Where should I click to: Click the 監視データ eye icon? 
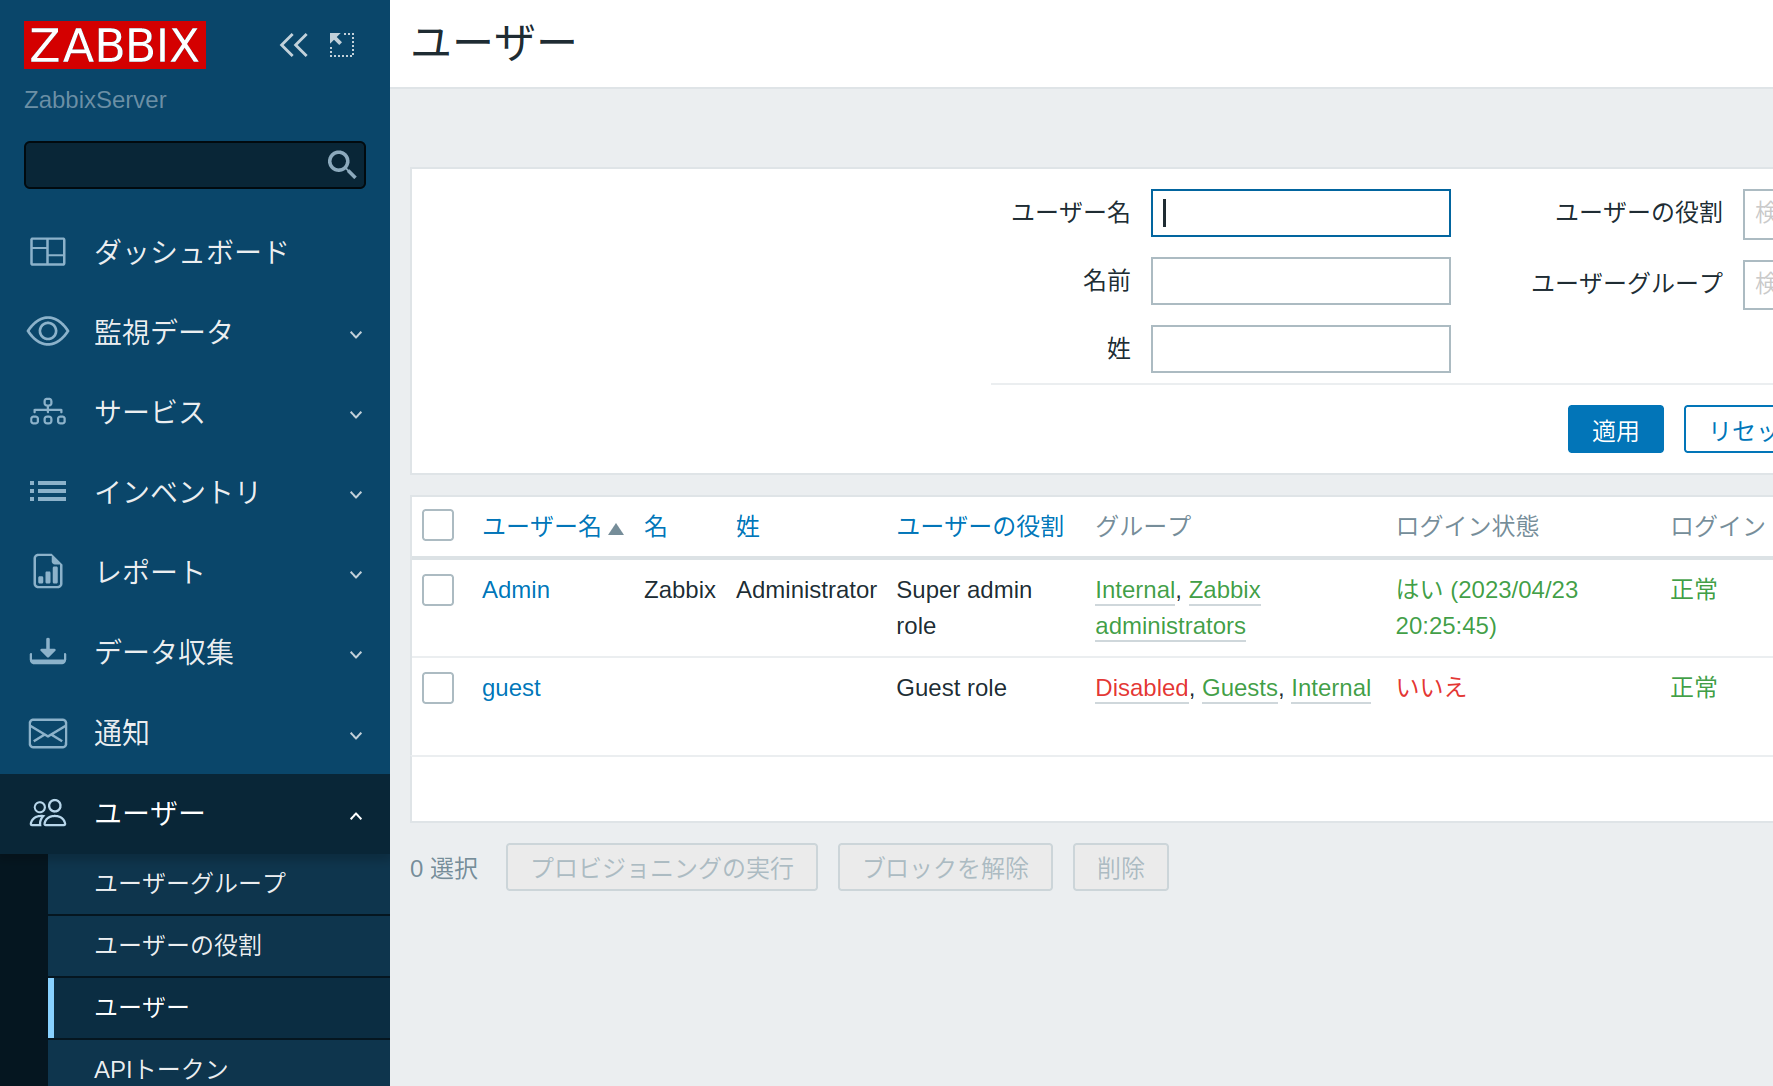click(47, 332)
